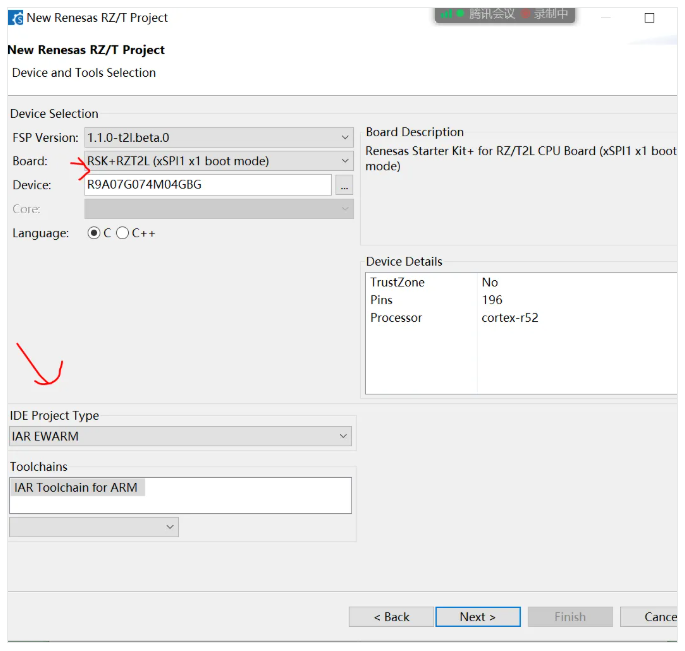Click the e2 studio icon in title bar
This screenshot has height=651, width=685.
click(x=15, y=18)
